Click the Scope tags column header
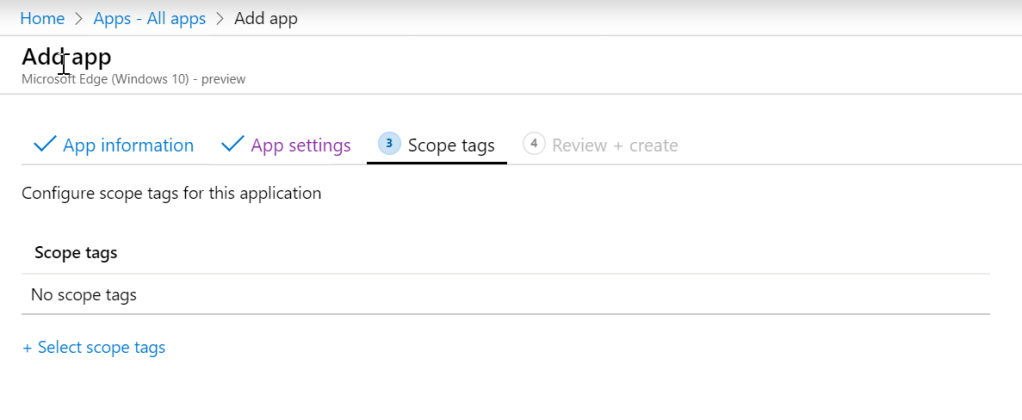 (76, 253)
